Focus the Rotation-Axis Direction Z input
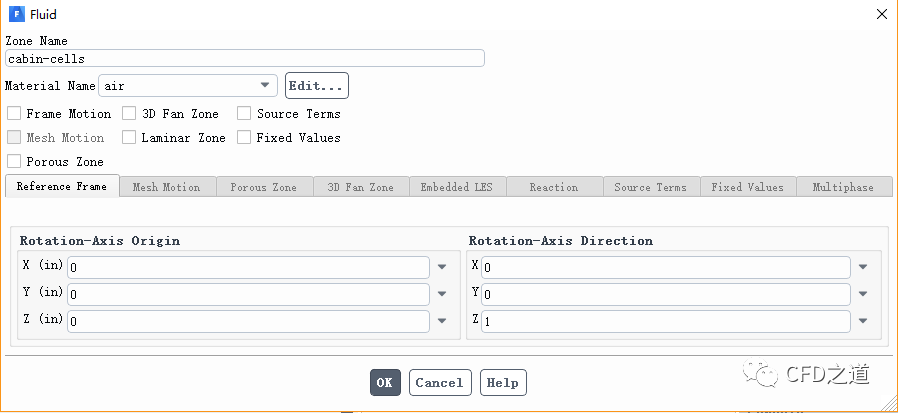 tap(665, 321)
